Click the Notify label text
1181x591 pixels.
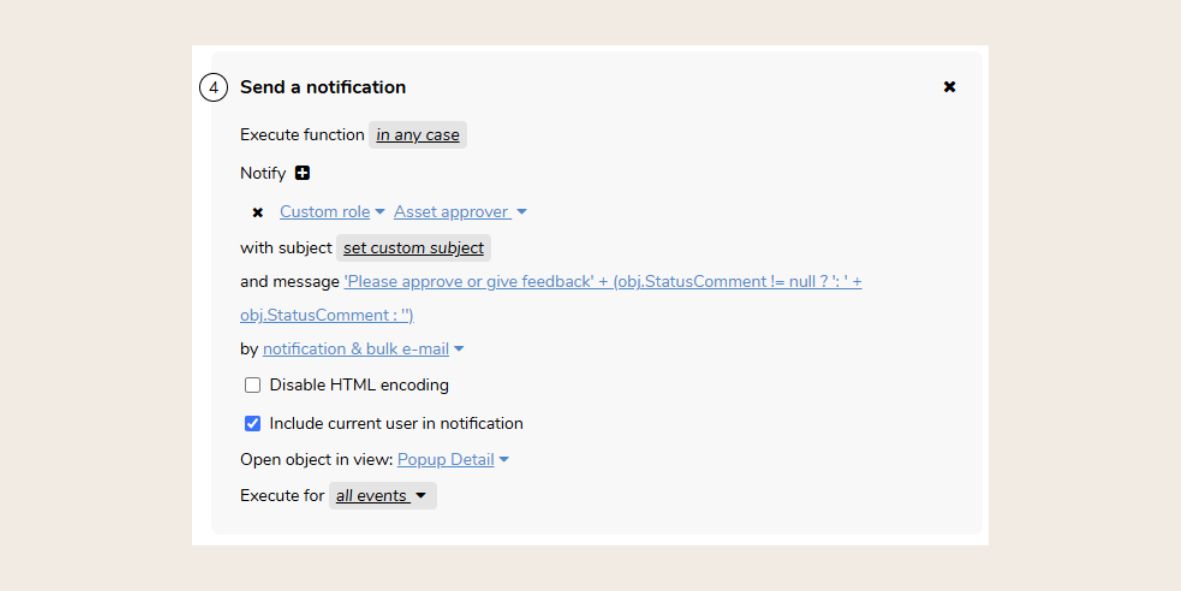point(262,173)
